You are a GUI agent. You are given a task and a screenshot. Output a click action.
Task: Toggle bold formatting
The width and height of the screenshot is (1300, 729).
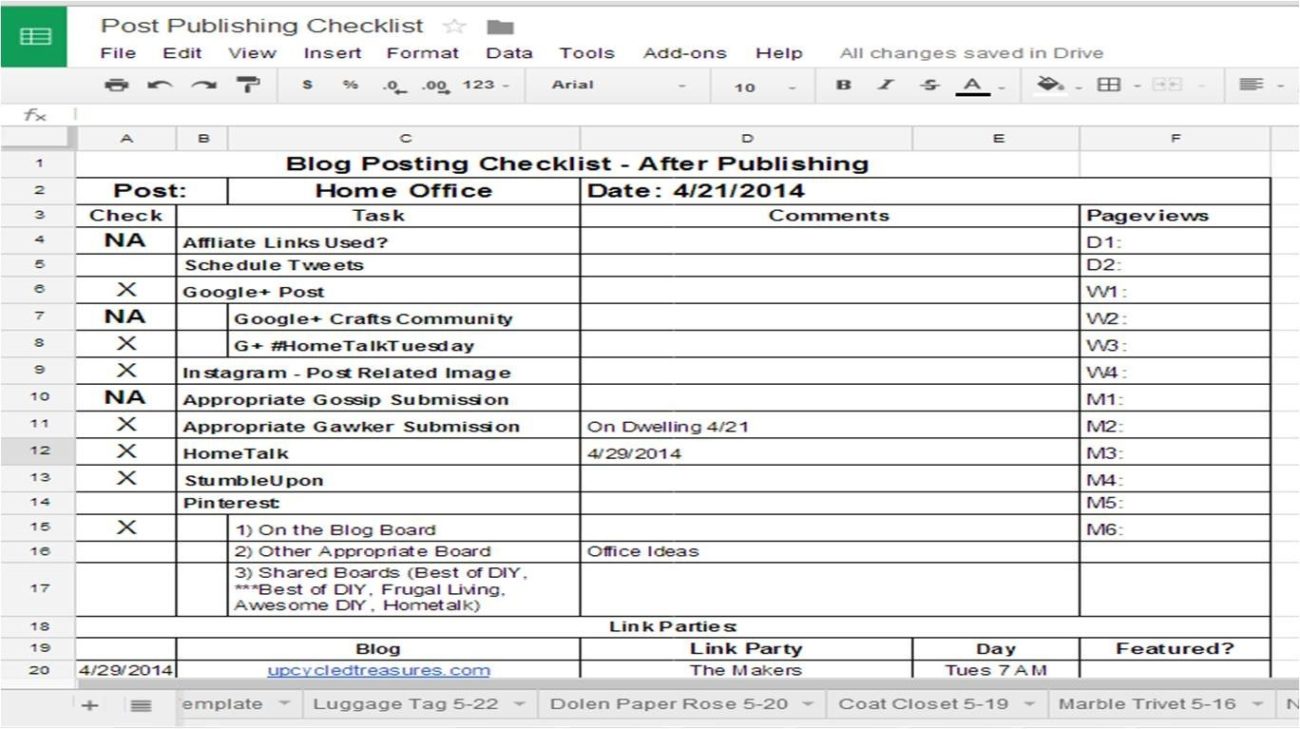coord(843,86)
